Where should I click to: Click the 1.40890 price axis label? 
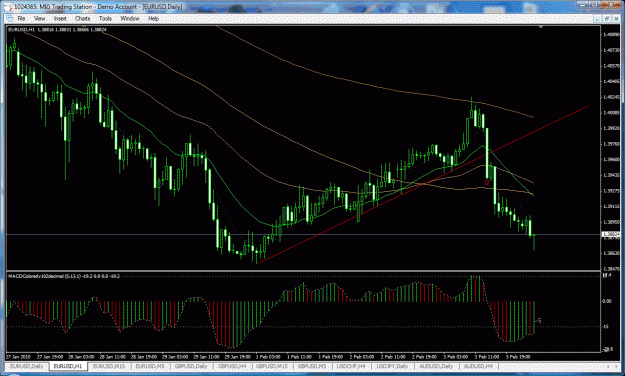[611, 35]
